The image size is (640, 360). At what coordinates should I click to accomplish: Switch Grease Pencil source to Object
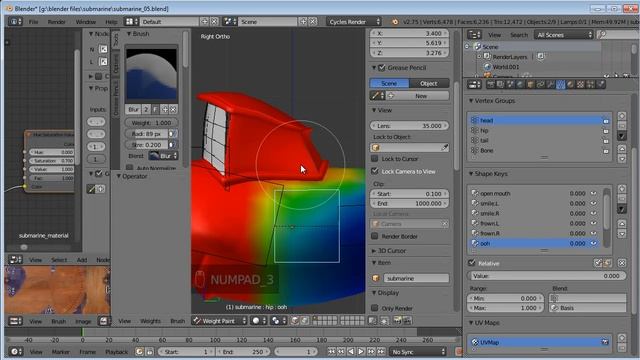coord(429,83)
